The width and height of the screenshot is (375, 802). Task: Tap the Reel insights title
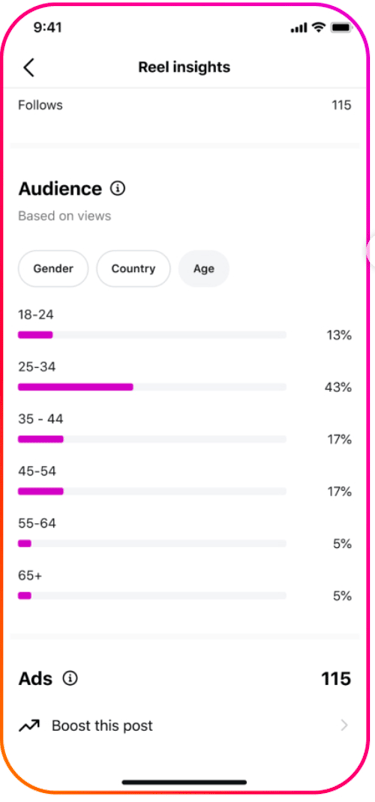click(x=184, y=67)
